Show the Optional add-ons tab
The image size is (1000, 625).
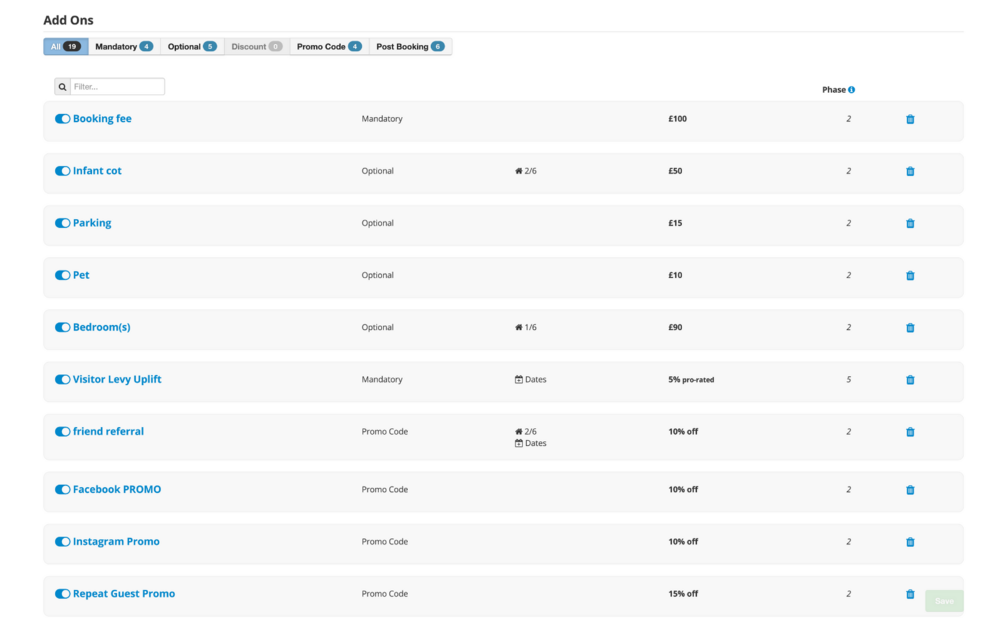coord(191,47)
